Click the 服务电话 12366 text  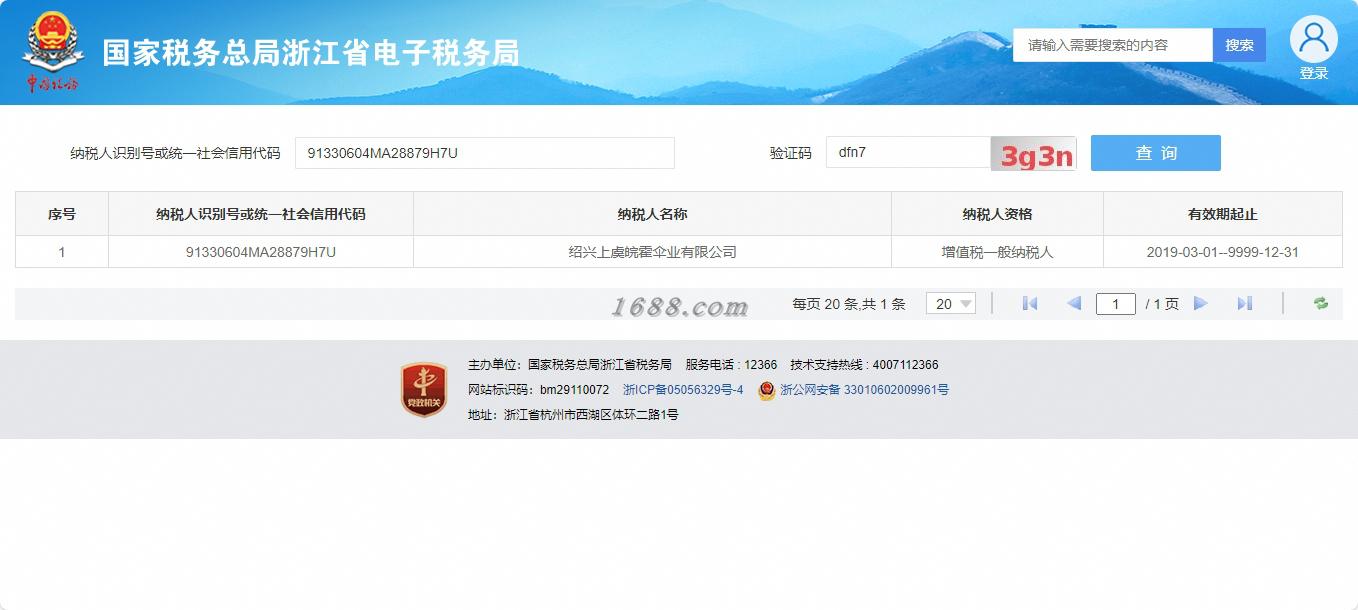tap(731, 365)
